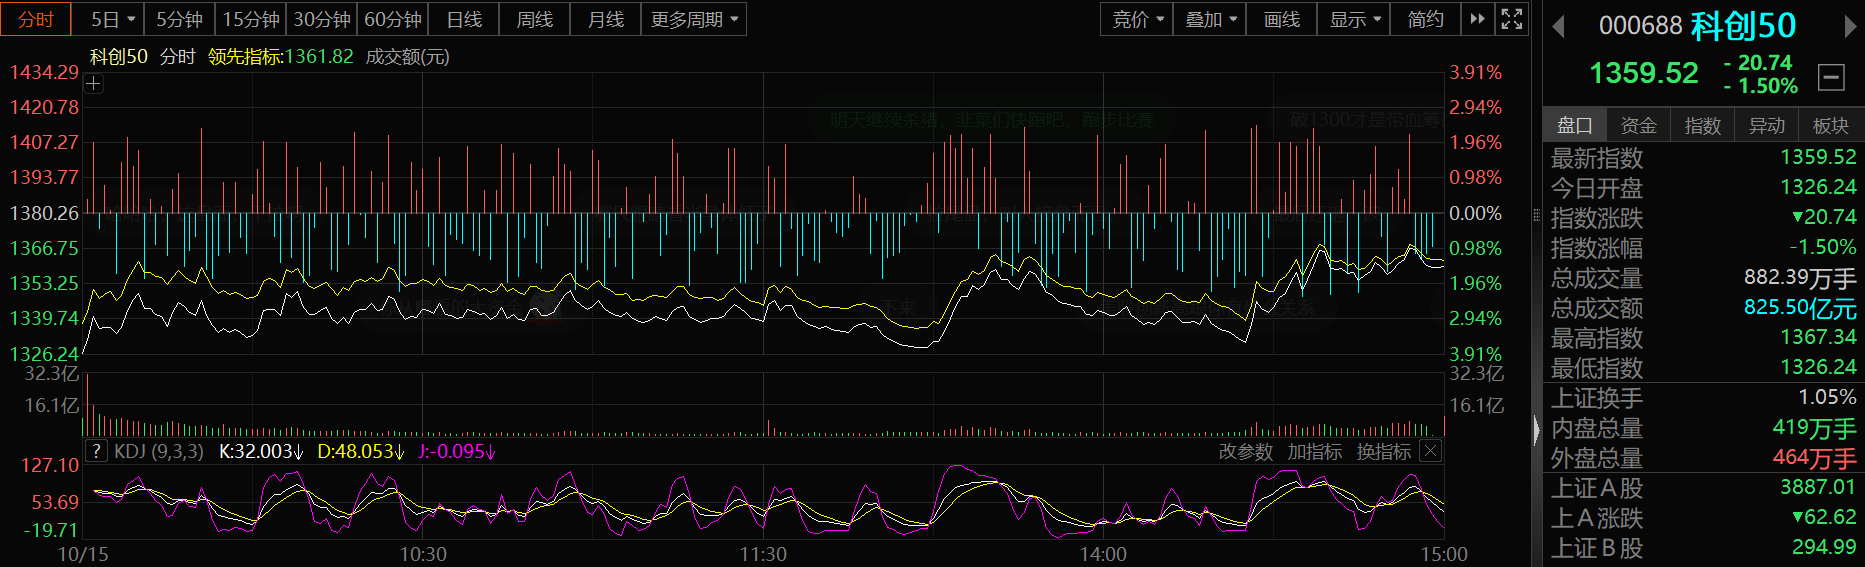Click the 最新指数 row value 1359.52
The height and width of the screenshot is (567, 1865).
(1818, 157)
